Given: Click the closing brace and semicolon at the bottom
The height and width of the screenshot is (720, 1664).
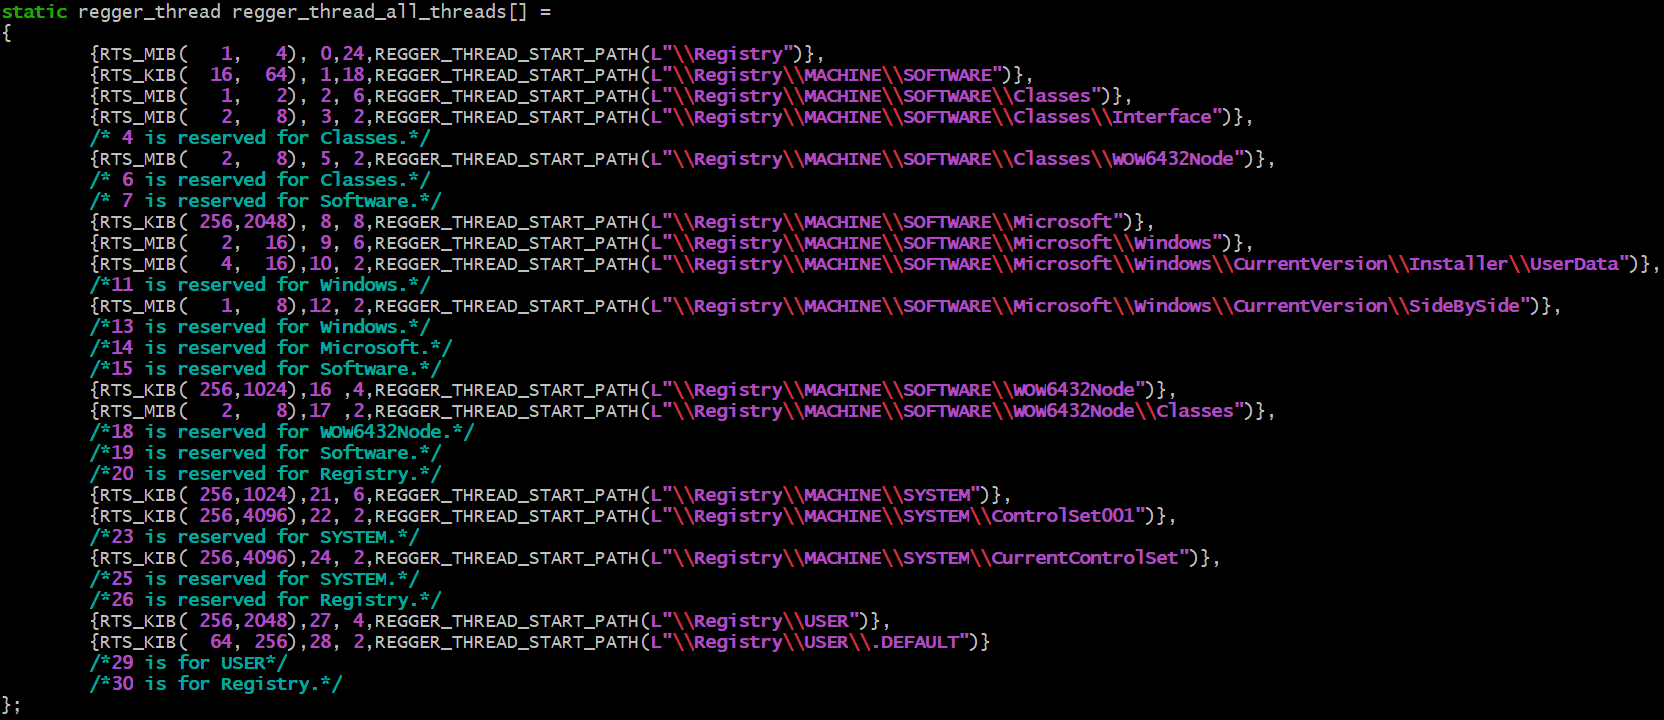Looking at the screenshot, I should click(12, 705).
